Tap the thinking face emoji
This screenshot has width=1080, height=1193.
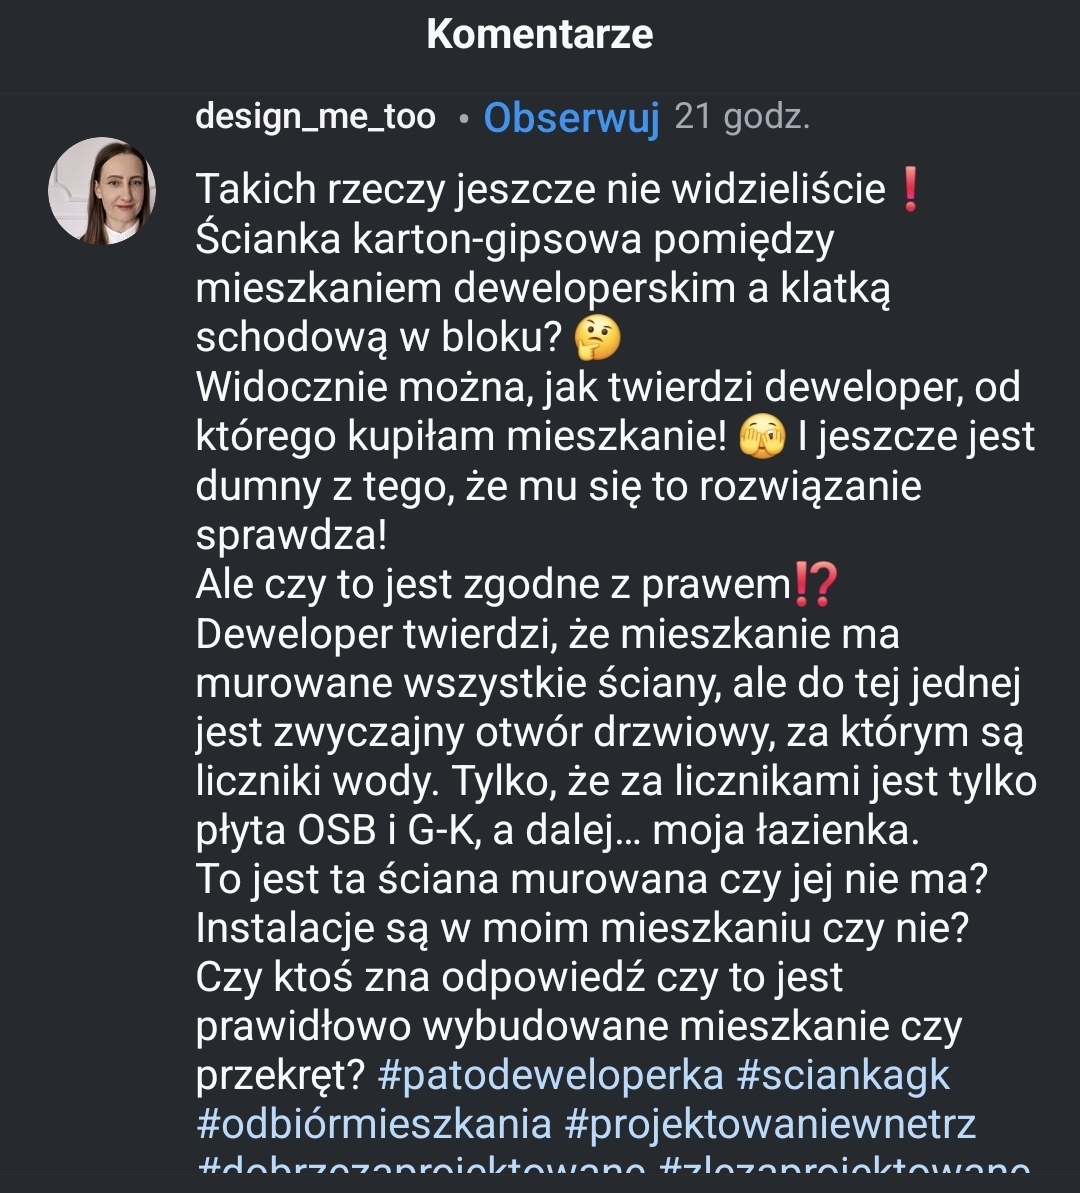598,338
